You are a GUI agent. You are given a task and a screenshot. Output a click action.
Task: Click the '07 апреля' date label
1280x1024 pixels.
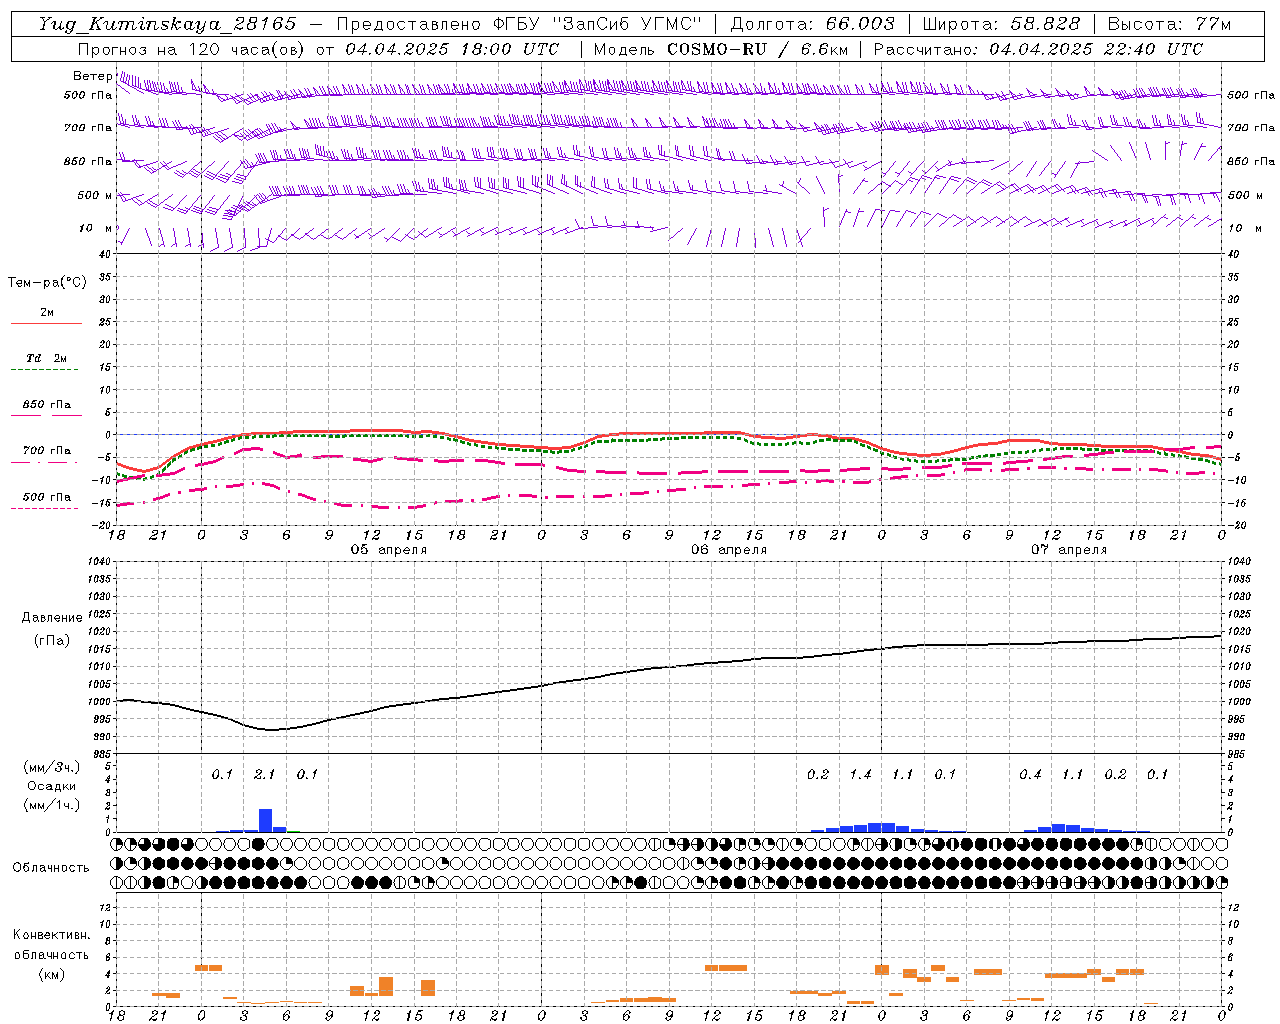1069,550
